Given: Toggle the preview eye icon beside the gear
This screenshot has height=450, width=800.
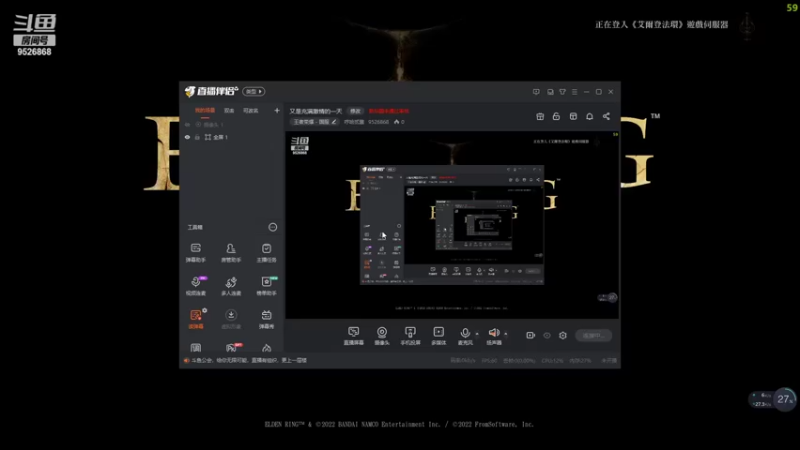Looking at the screenshot, I should click(x=547, y=335).
